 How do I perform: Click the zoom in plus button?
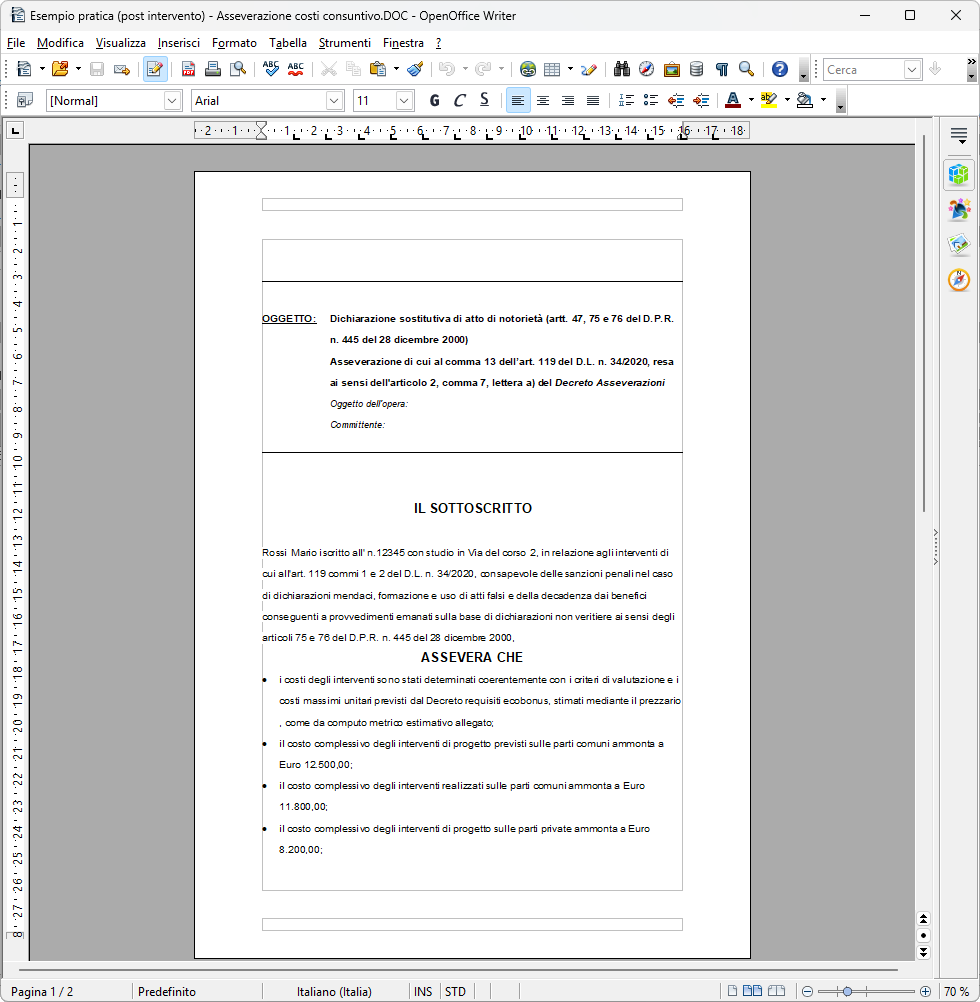[x=925, y=991]
